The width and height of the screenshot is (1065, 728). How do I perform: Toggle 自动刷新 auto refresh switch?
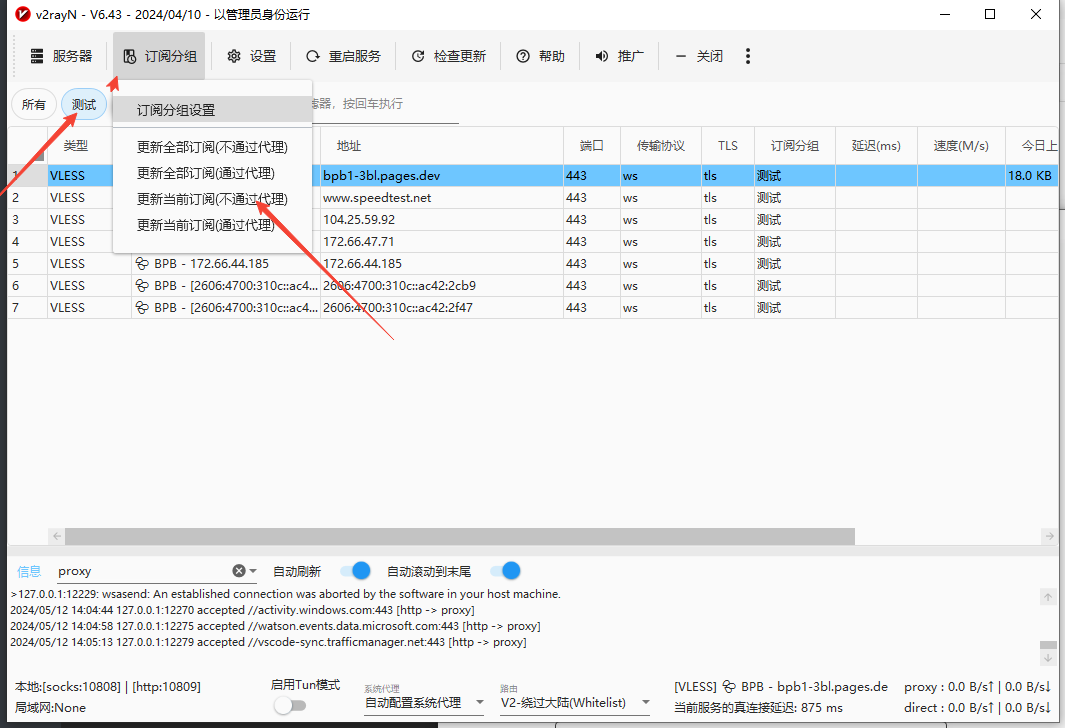point(355,571)
